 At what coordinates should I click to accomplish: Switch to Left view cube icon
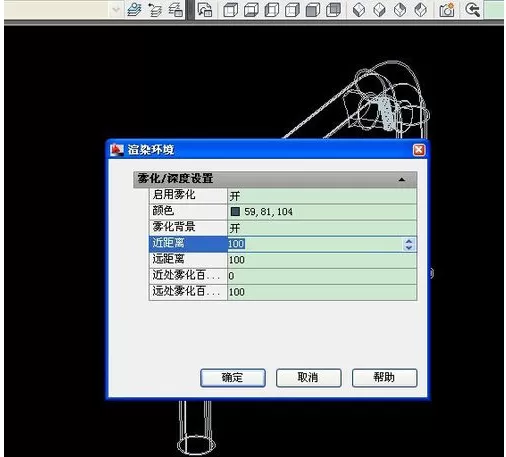coord(272,10)
